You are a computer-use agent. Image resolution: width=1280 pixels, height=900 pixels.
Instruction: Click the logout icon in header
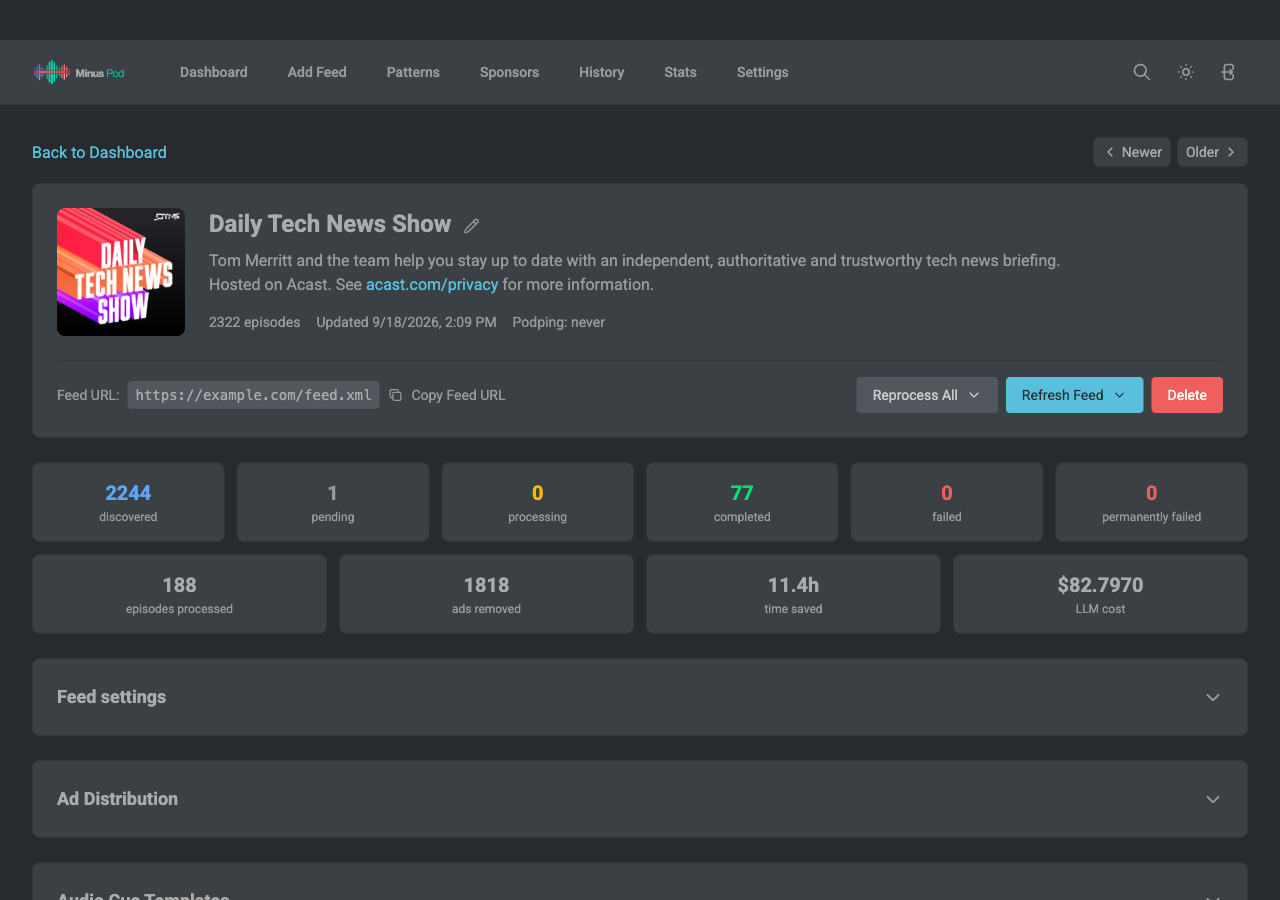tap(1229, 72)
